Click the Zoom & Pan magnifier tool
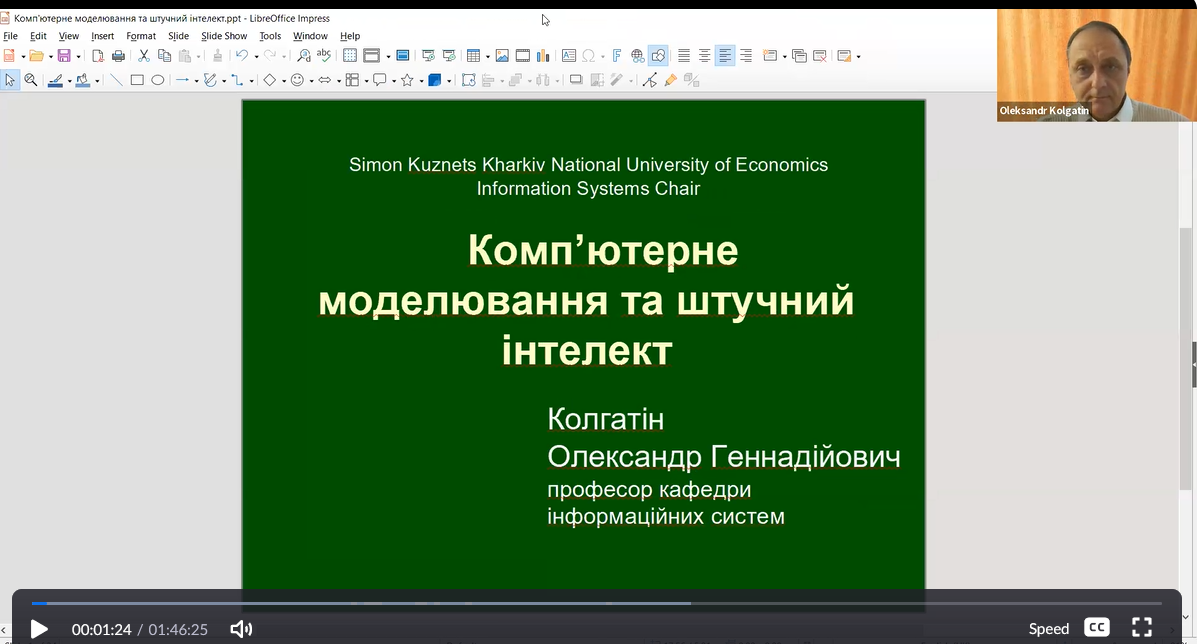 (x=31, y=80)
